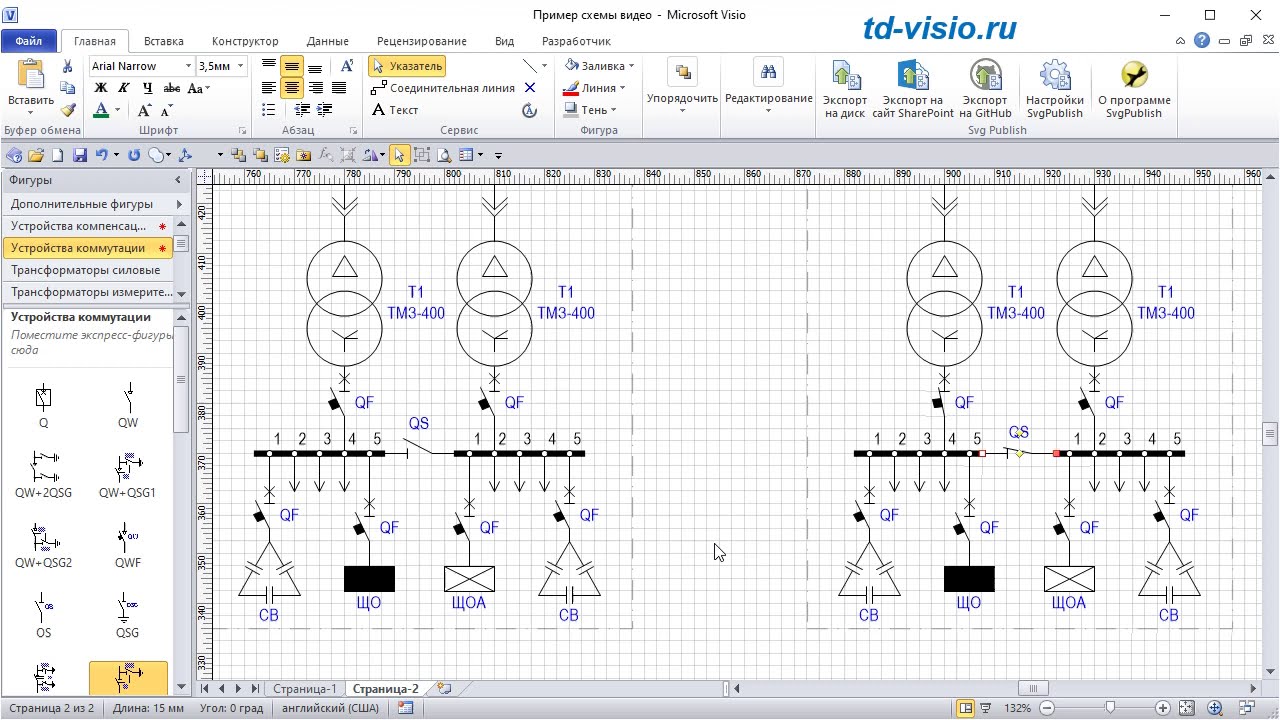Adjust the zoom slider handle
Screen dimensions: 1280x720
[x=1109, y=708]
